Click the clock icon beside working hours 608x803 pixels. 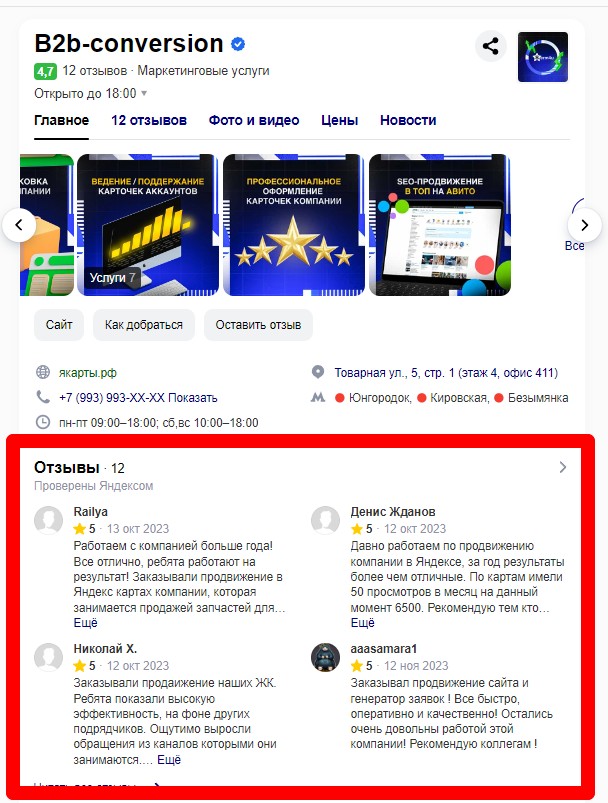coord(43,422)
